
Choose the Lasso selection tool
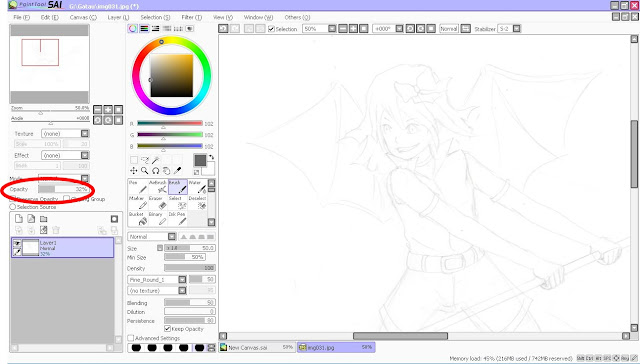144,160
